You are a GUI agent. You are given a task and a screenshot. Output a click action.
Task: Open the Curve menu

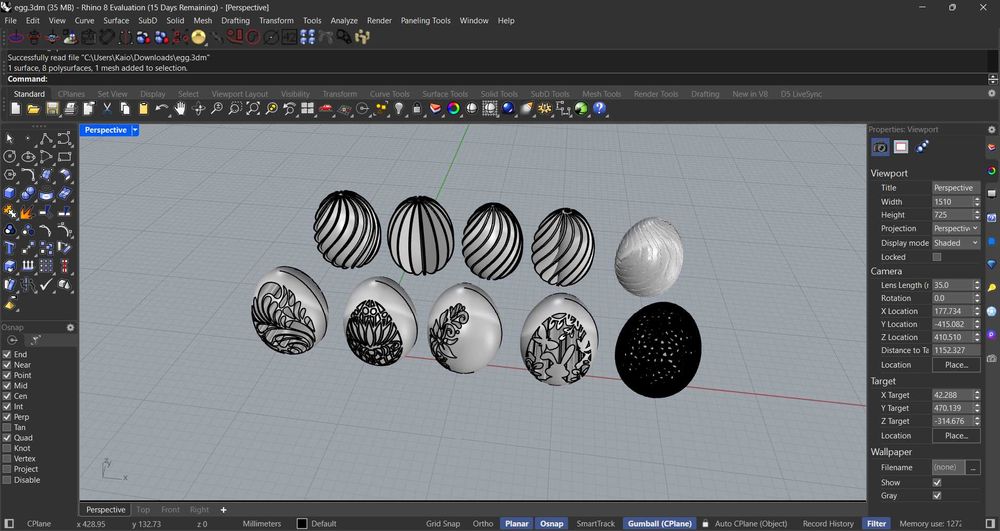click(x=84, y=20)
